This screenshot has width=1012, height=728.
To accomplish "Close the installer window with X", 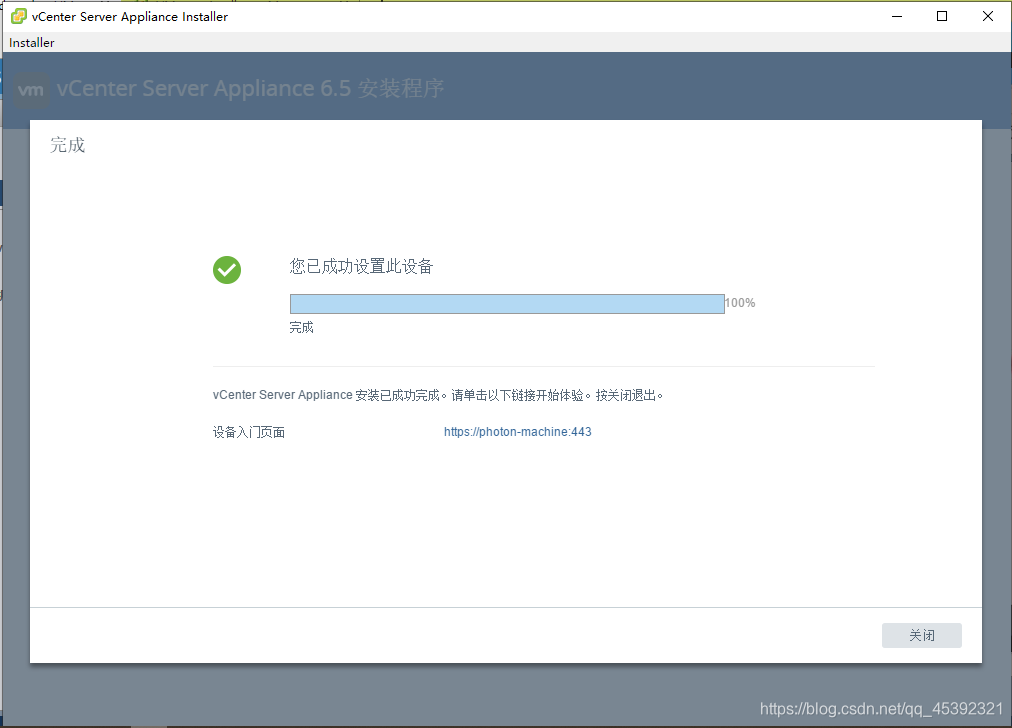I will coord(987,16).
